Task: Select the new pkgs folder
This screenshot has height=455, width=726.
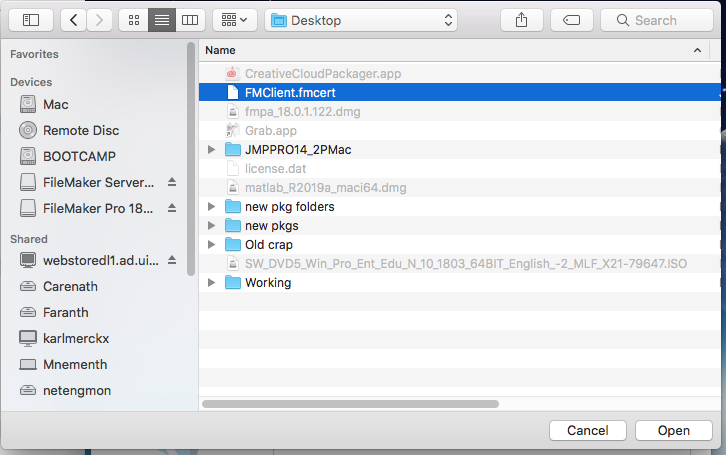Action: coord(460,225)
